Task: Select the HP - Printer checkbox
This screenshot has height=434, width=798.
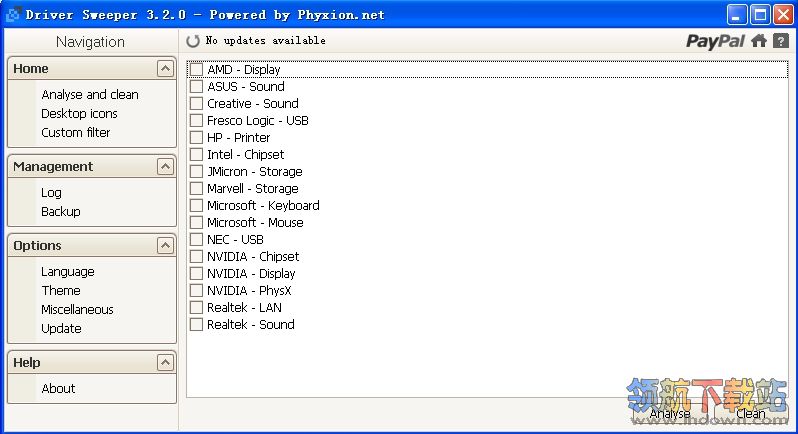Action: (196, 137)
